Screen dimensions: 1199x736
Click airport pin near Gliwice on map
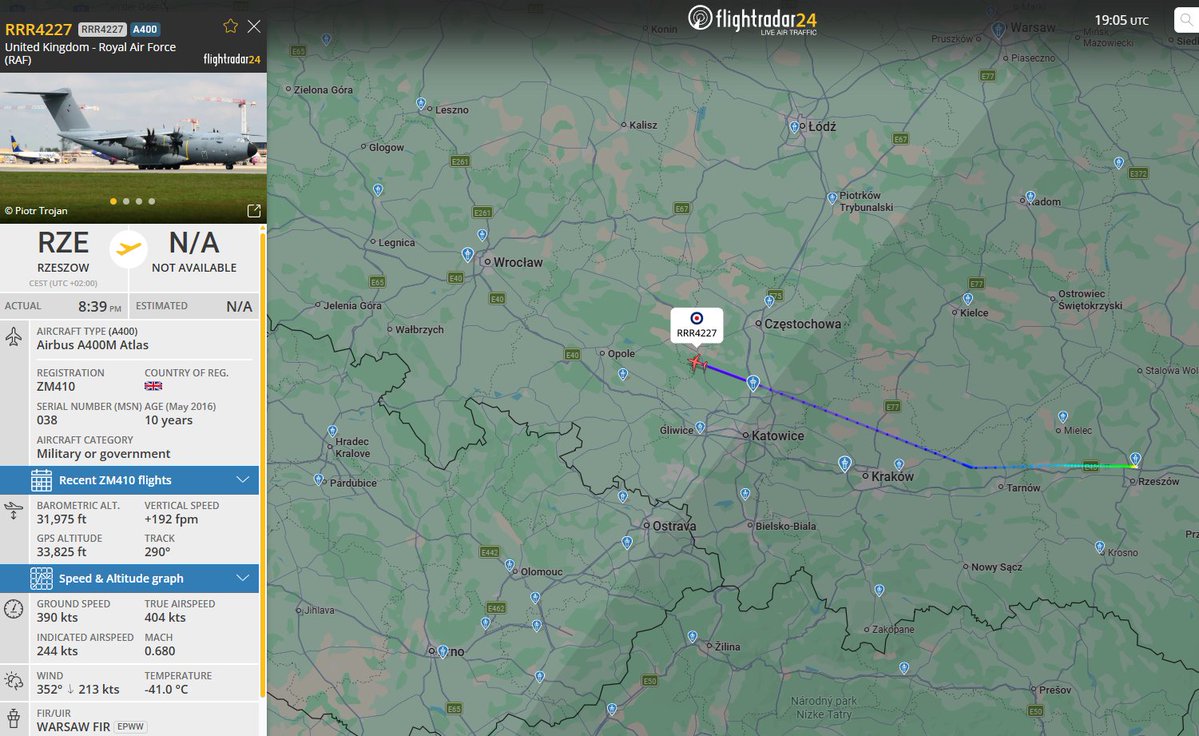coord(700,427)
